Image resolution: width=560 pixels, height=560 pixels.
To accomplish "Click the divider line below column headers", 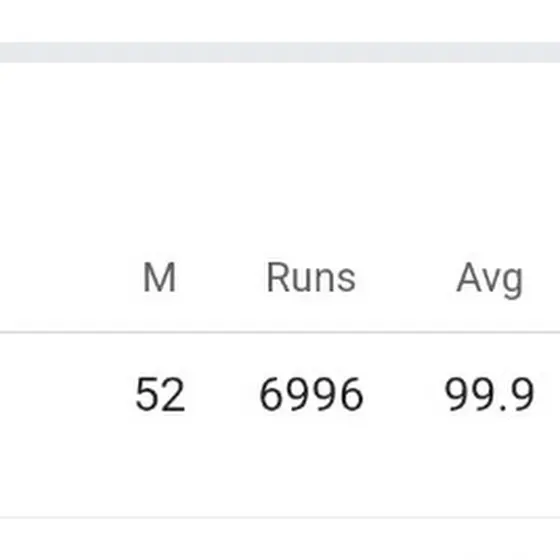I will coord(280,332).
